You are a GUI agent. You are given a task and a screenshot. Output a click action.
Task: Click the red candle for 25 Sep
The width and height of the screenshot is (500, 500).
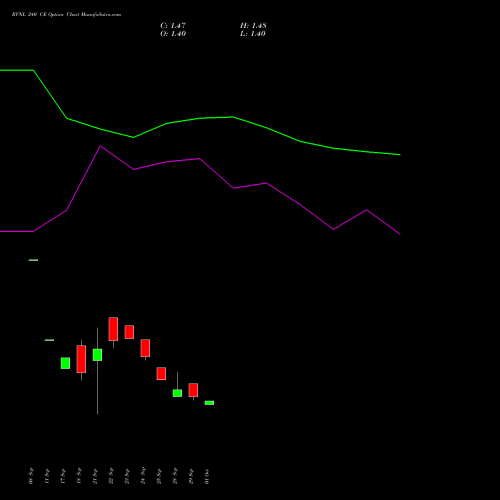(x=161, y=374)
